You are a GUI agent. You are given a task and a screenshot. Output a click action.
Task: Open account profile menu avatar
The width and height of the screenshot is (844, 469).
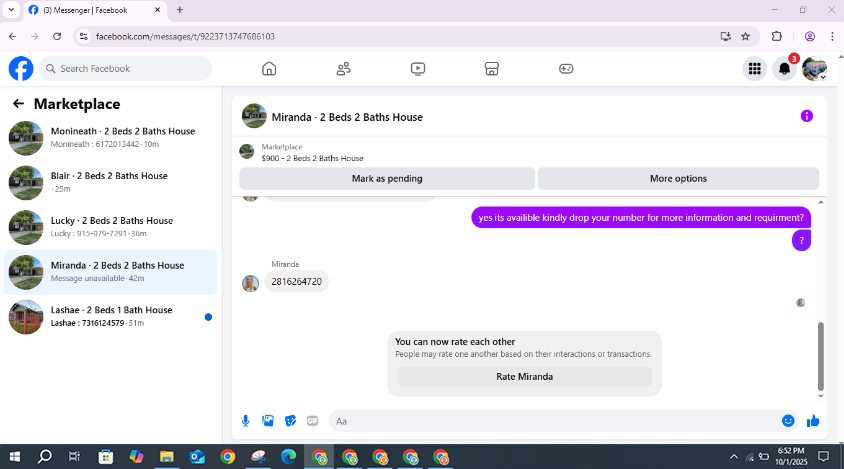coord(814,69)
